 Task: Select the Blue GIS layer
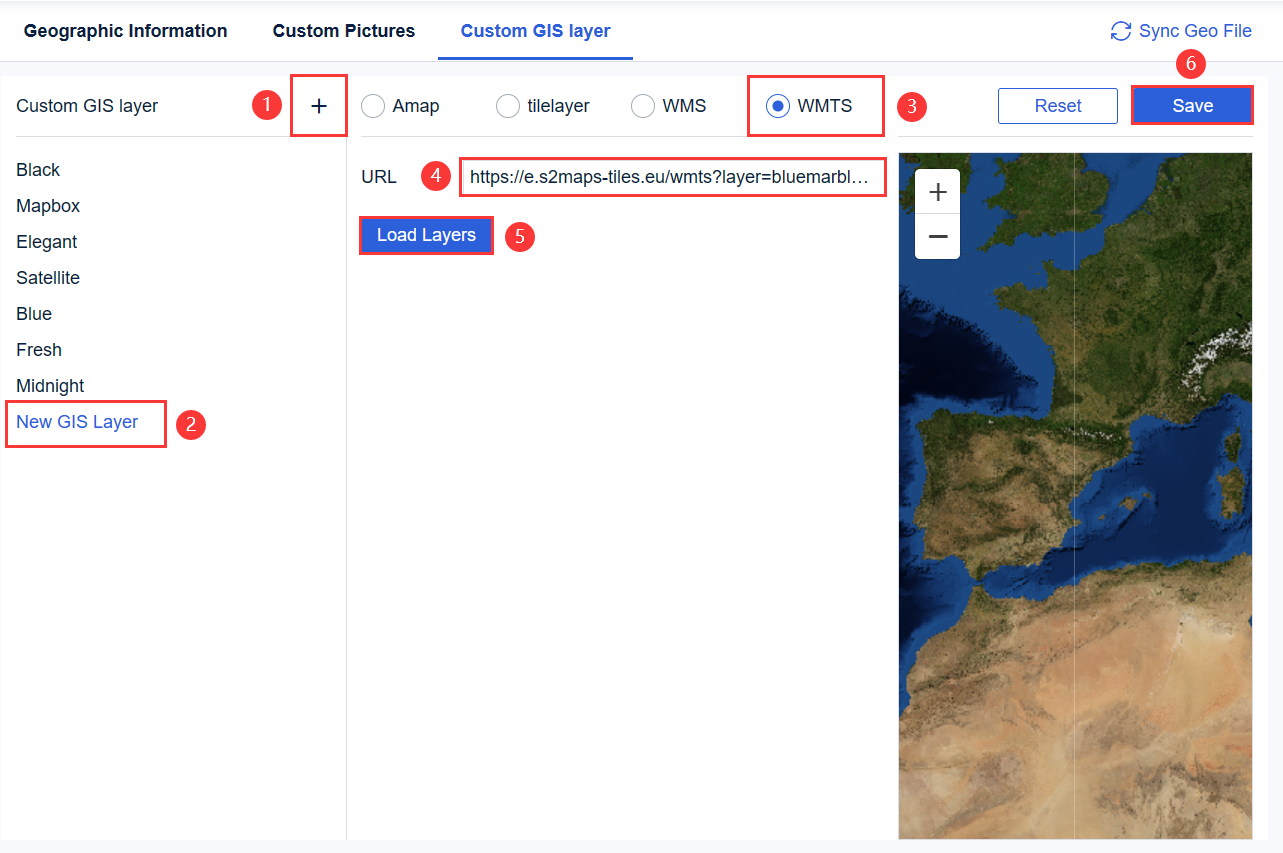(x=33, y=313)
